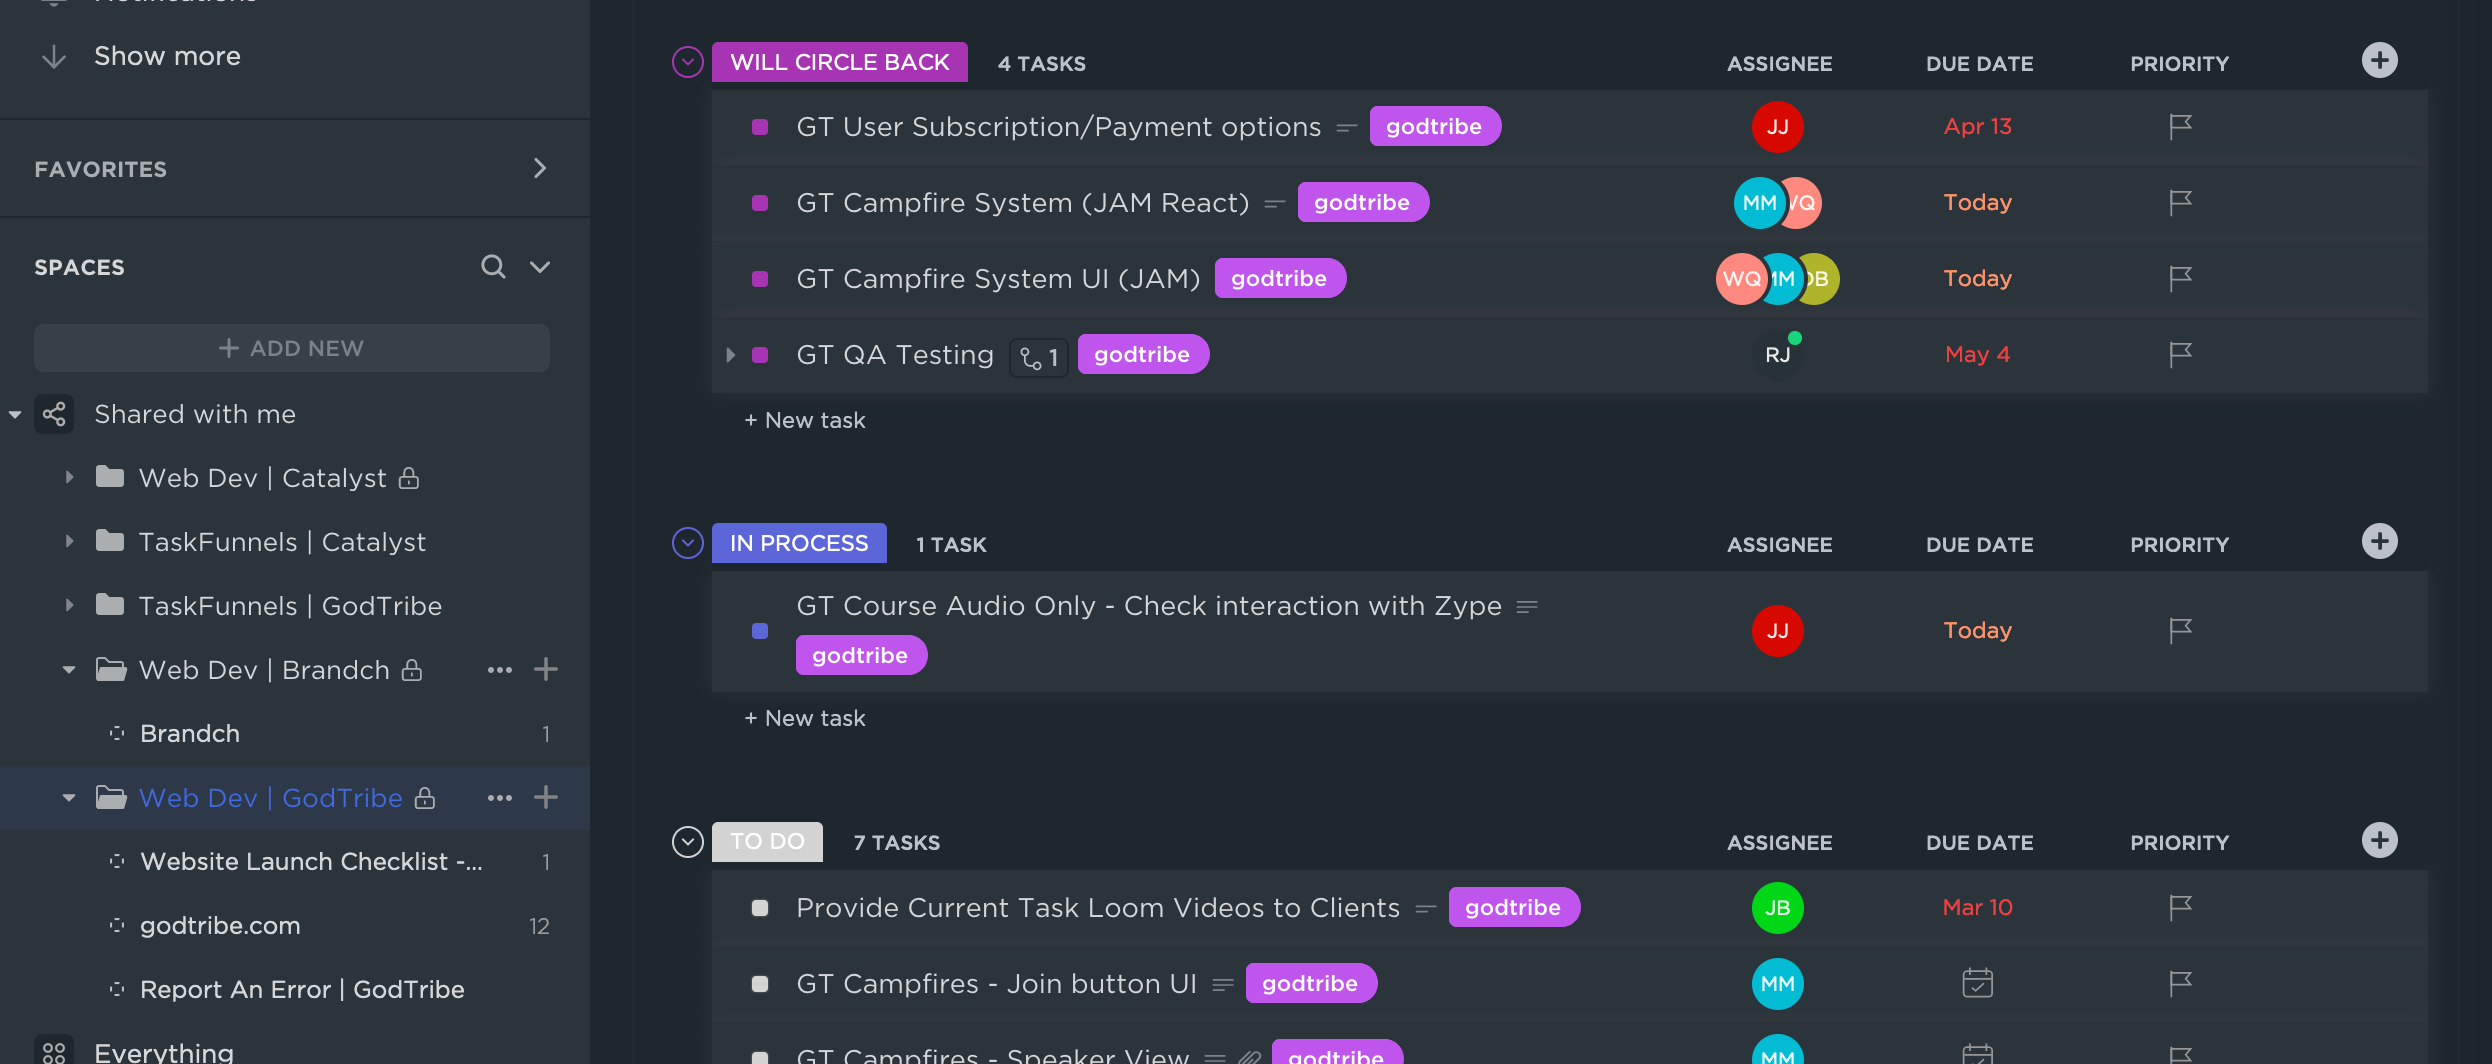Click the Shared with me share icon
Image resolution: width=2492 pixels, height=1064 pixels.
pos(54,414)
